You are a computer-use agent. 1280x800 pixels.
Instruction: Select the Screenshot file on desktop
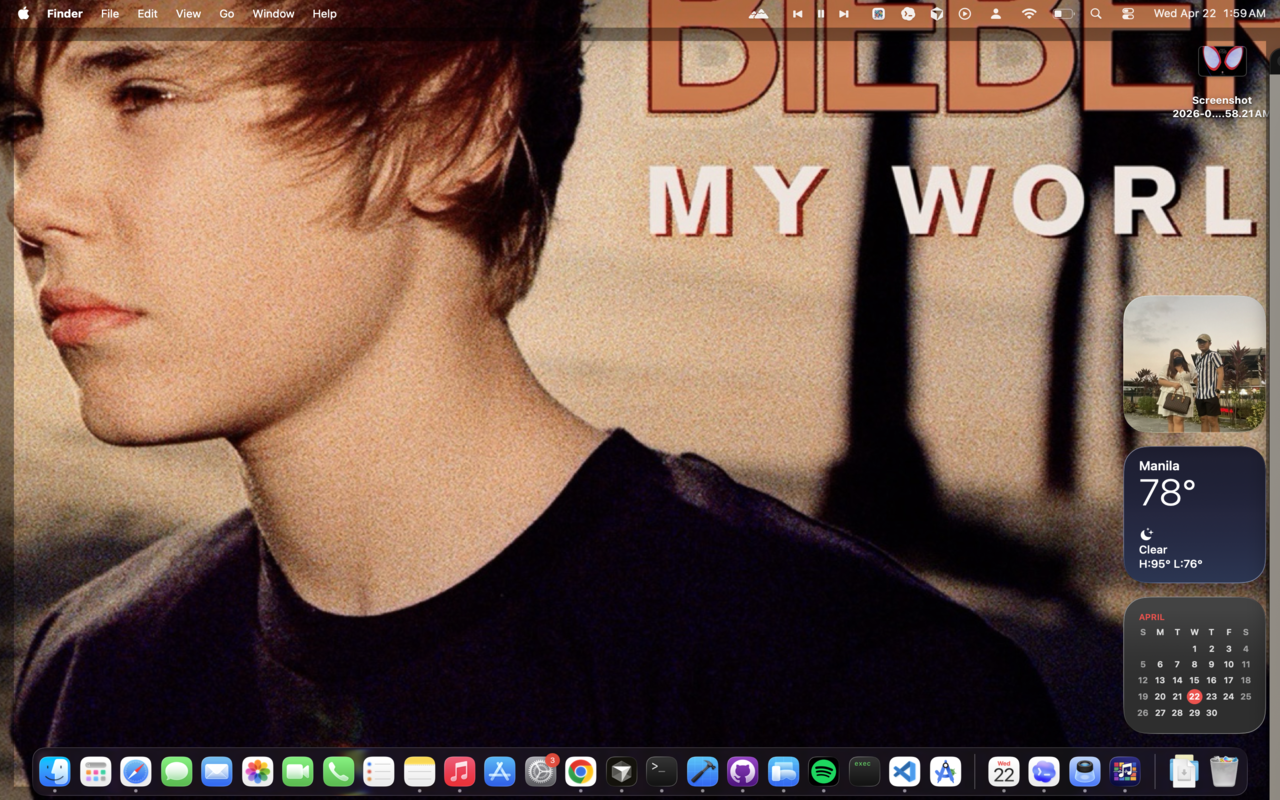point(1221,62)
